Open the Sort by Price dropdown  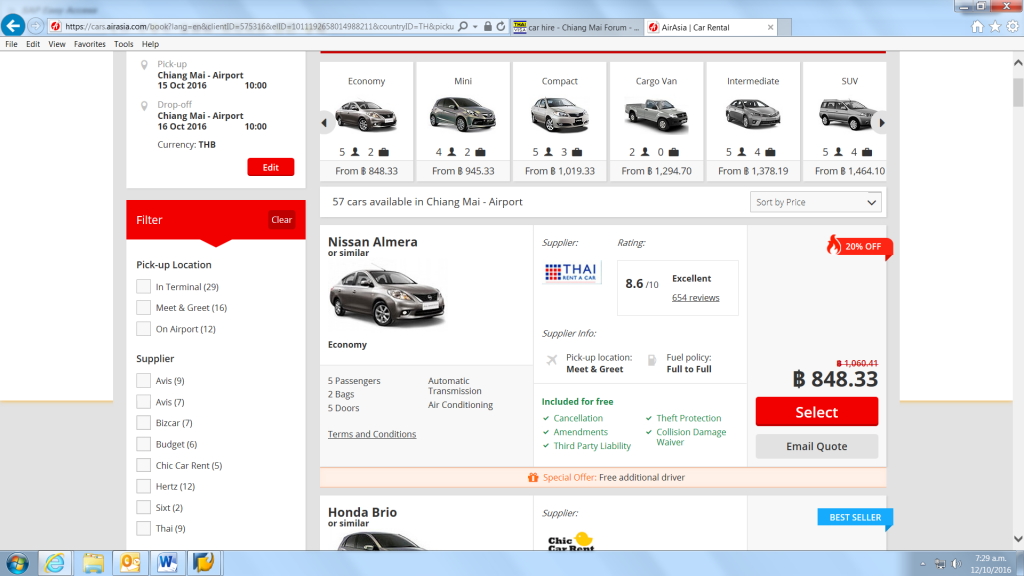point(816,202)
